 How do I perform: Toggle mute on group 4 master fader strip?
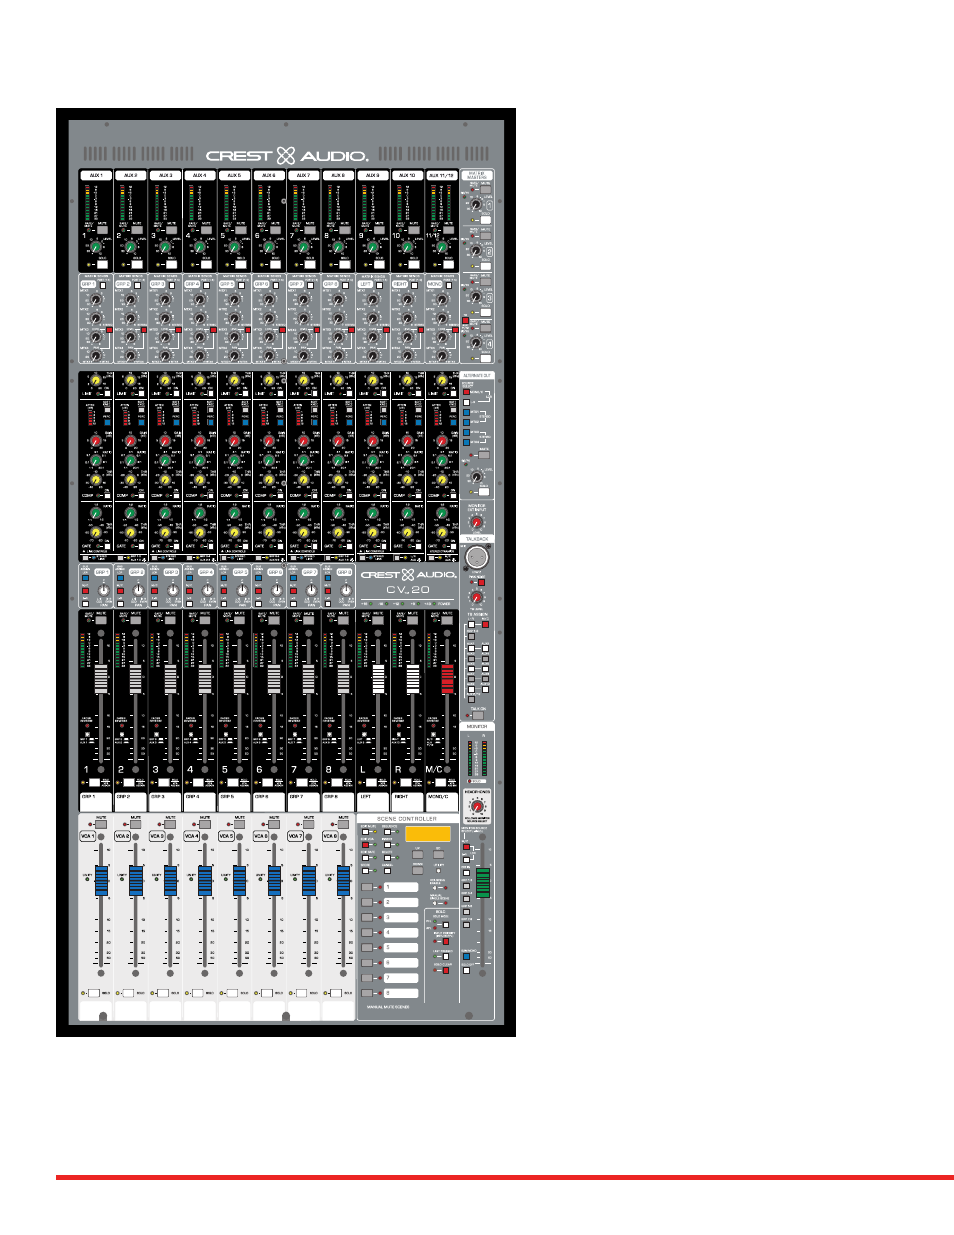(x=205, y=620)
